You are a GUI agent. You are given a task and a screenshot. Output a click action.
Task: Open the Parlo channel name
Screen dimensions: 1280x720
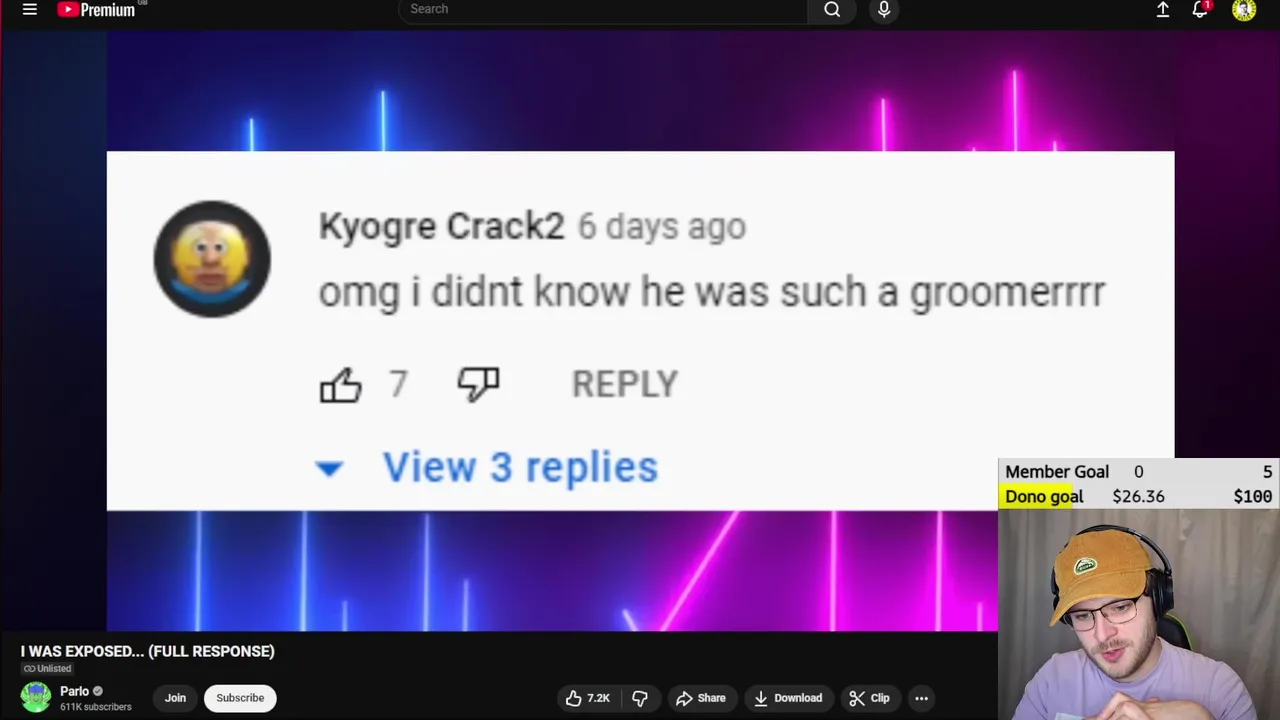point(74,691)
